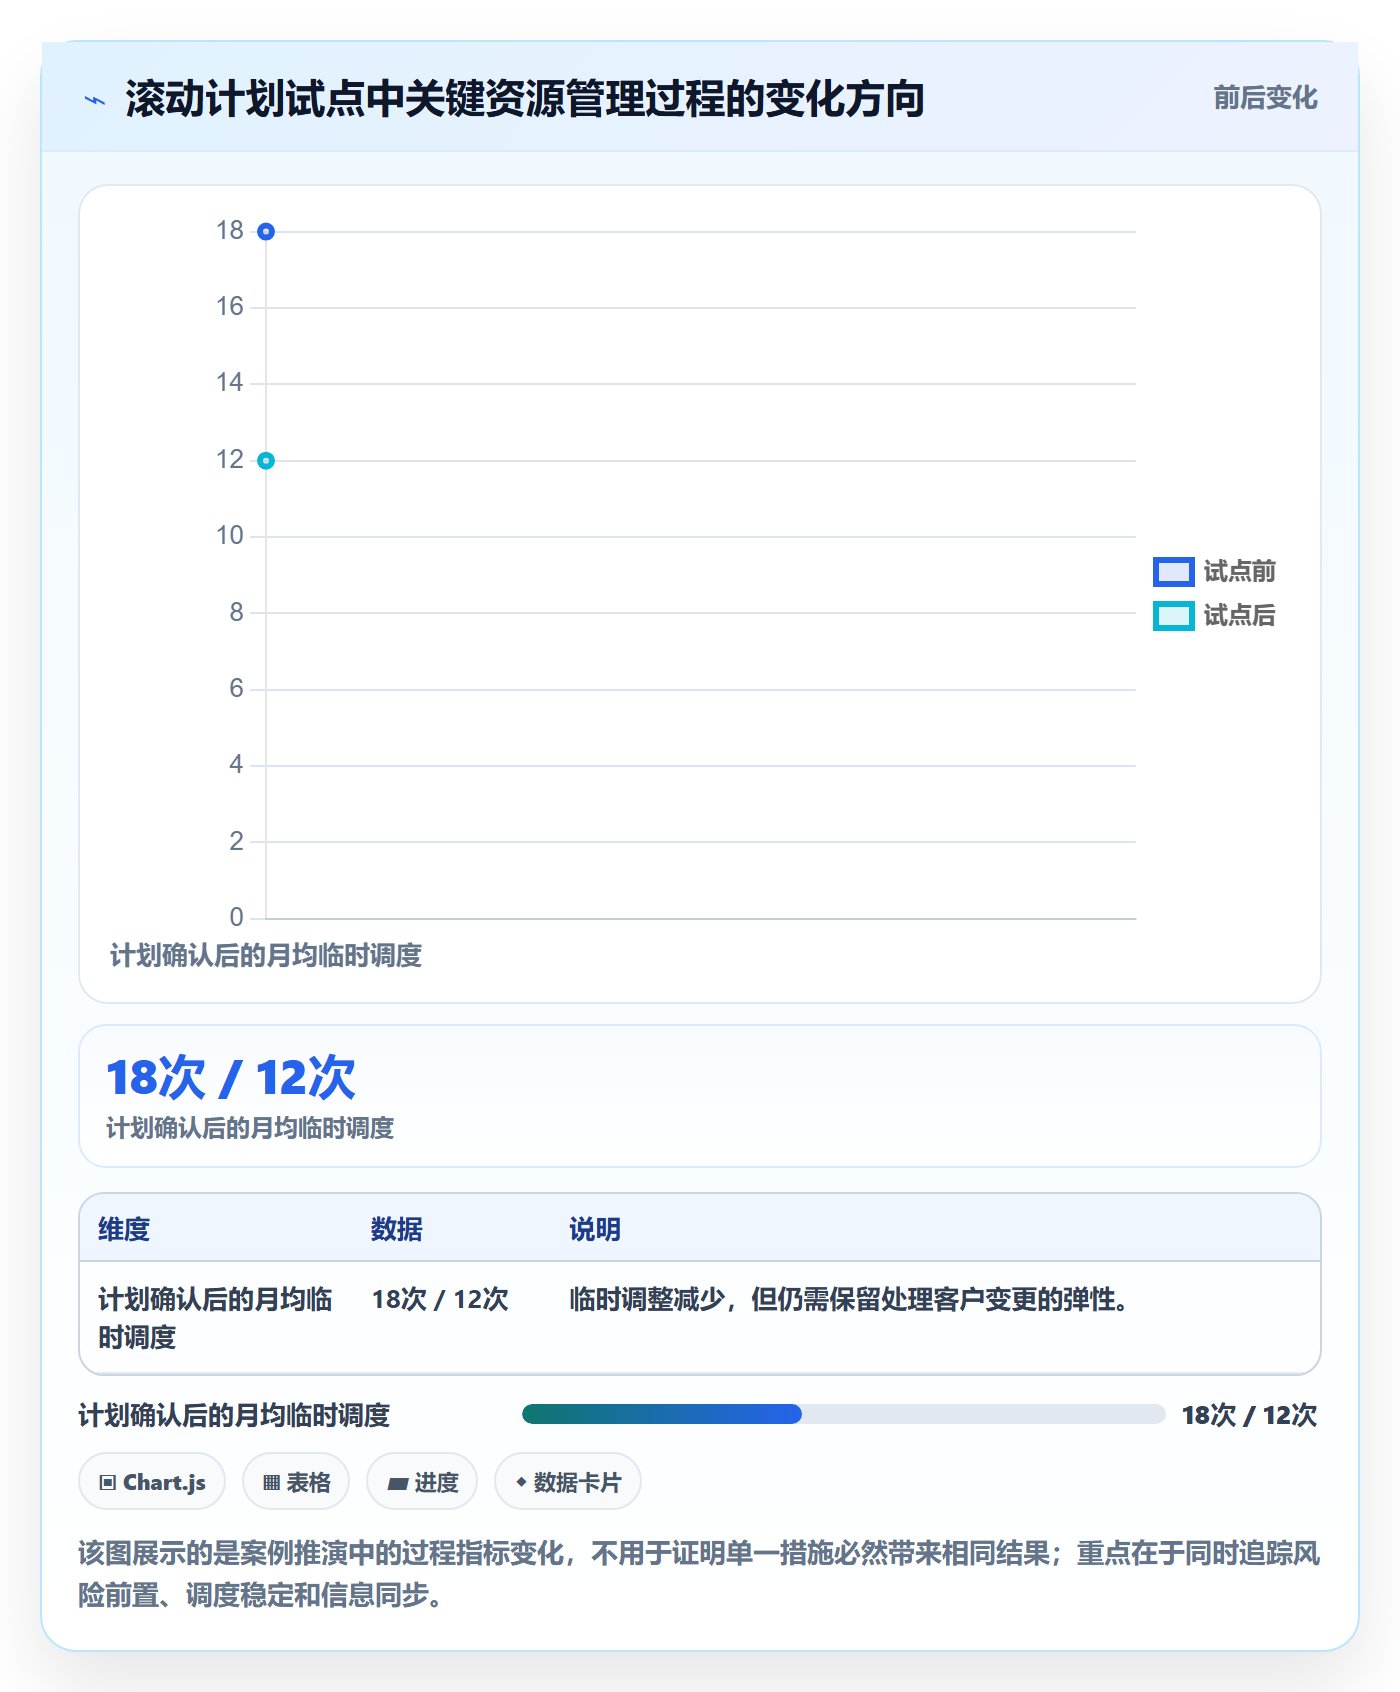Click the large 18次 / 12次 card value
1400x1692 pixels.
pos(231,1078)
